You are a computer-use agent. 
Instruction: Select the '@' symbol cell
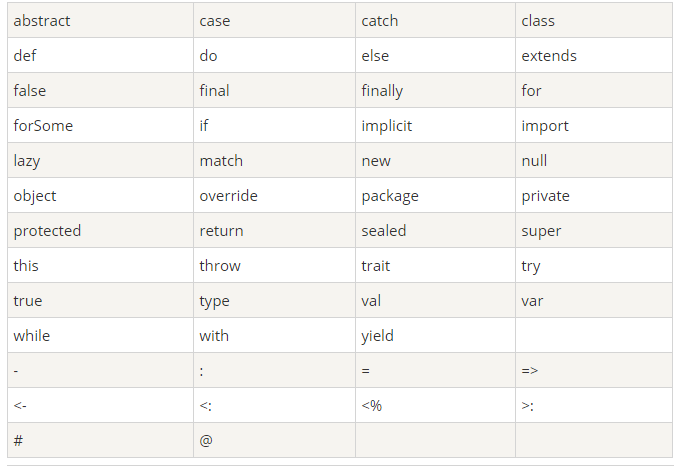click(274, 440)
